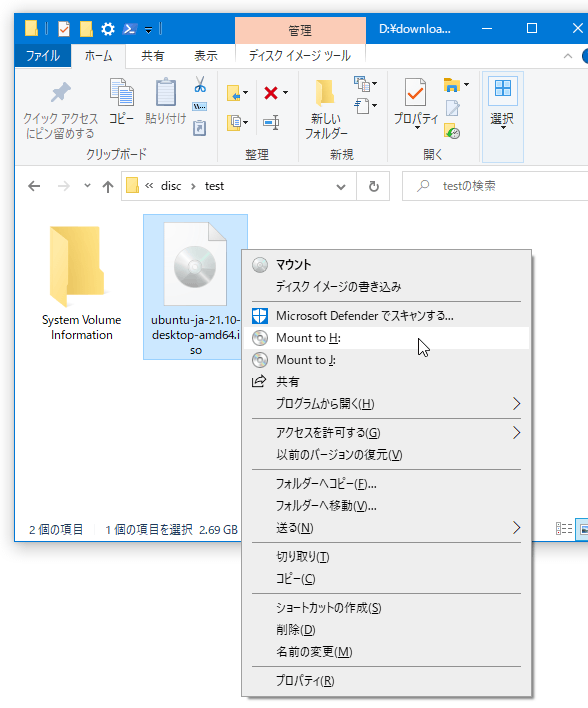Open プロパティ(R) from context menu
The height and width of the screenshot is (708, 588).
pos(386,680)
